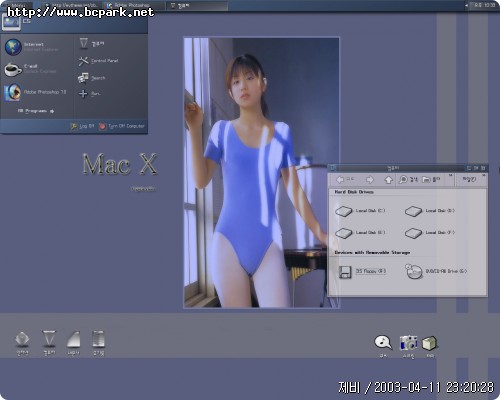Select Local Disk (F:) drive
This screenshot has height=400, width=500.
430,233
